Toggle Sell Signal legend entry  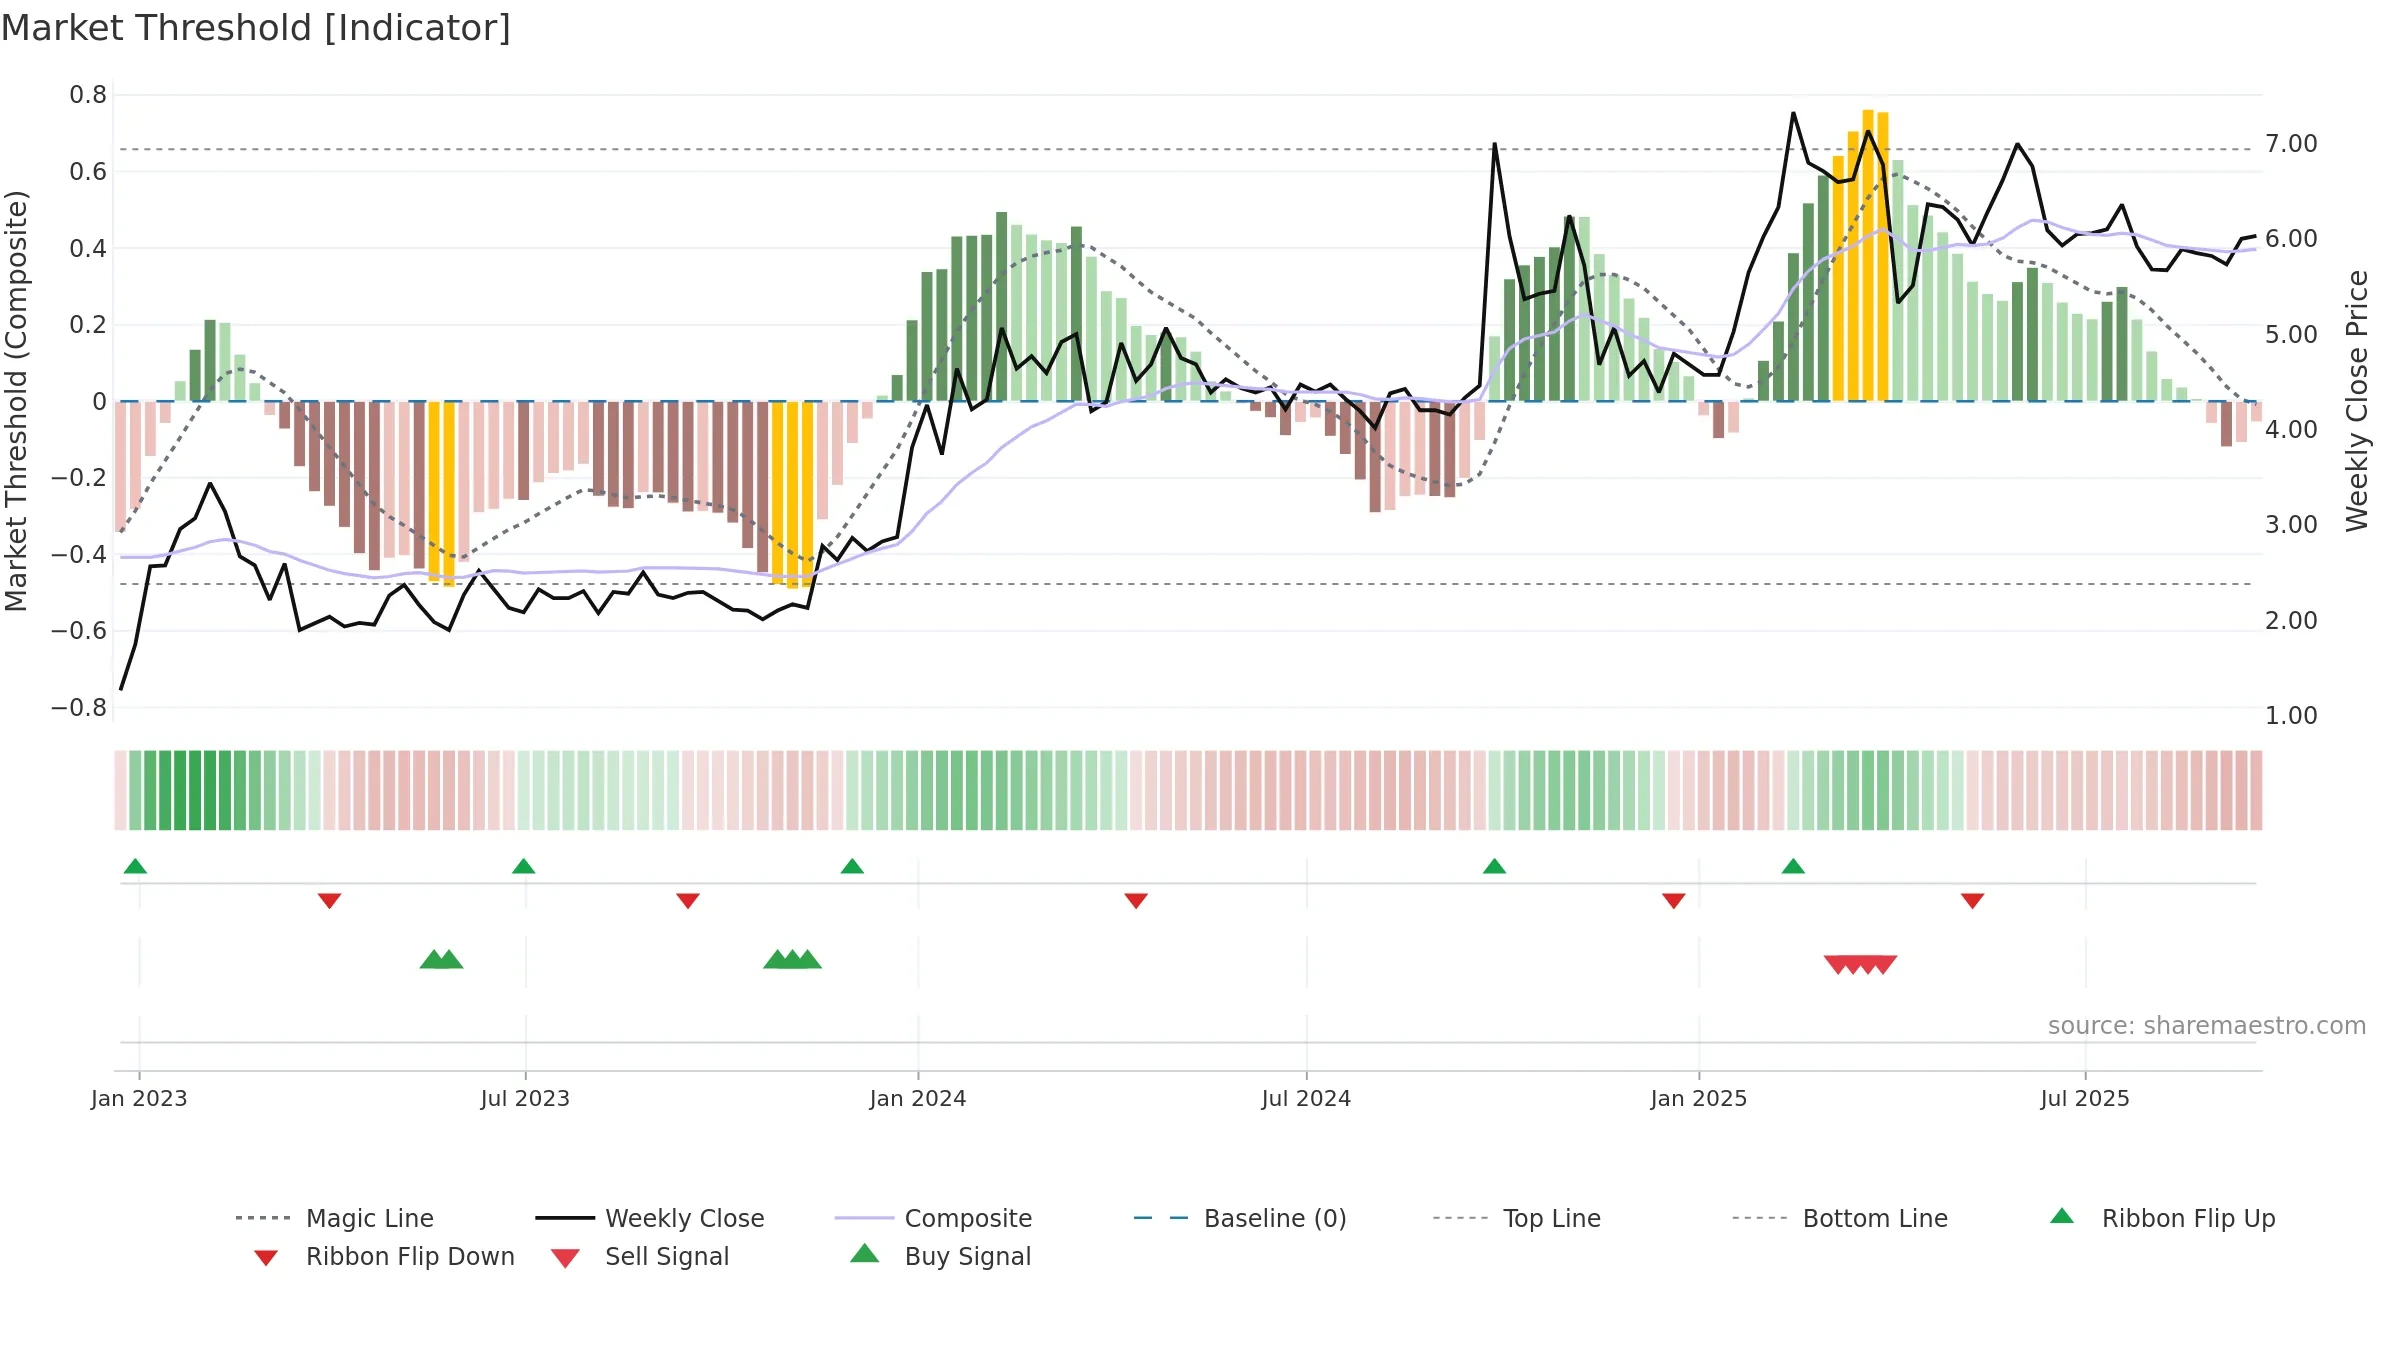coord(640,1256)
